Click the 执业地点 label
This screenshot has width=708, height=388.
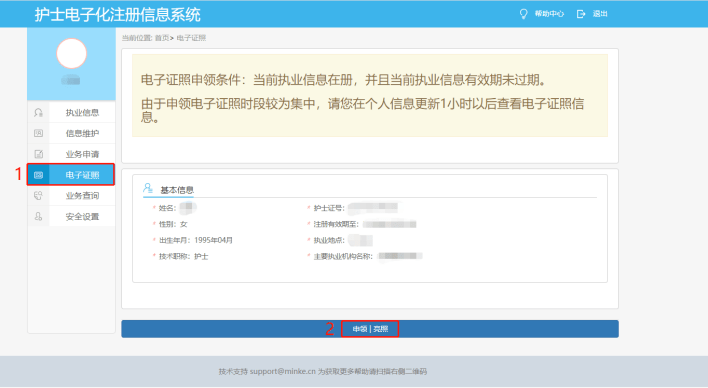click(x=329, y=240)
